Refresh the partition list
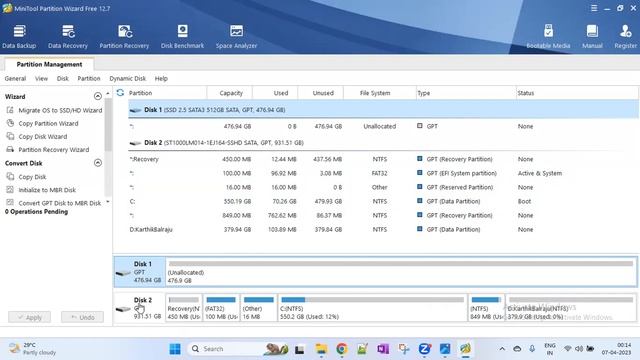 point(120,93)
